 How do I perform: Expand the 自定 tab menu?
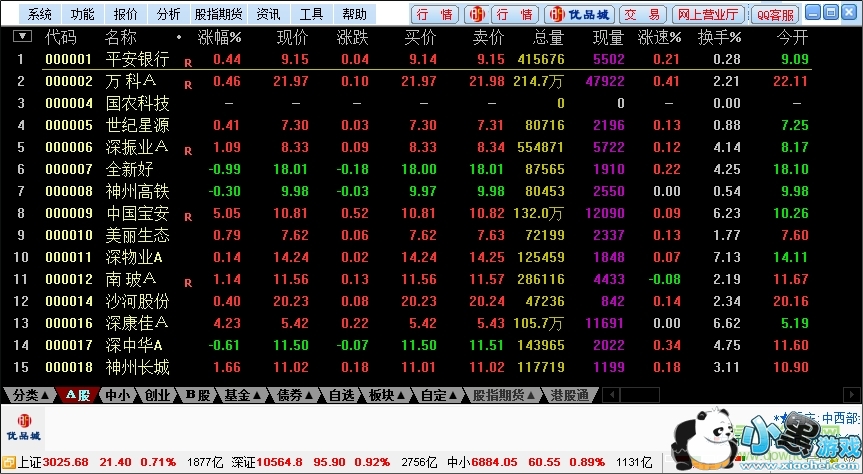[439, 395]
